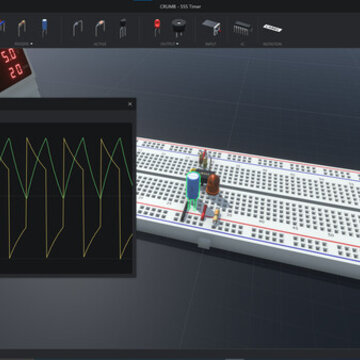
Task: Select the red LED output component
Action: click(x=157, y=27)
